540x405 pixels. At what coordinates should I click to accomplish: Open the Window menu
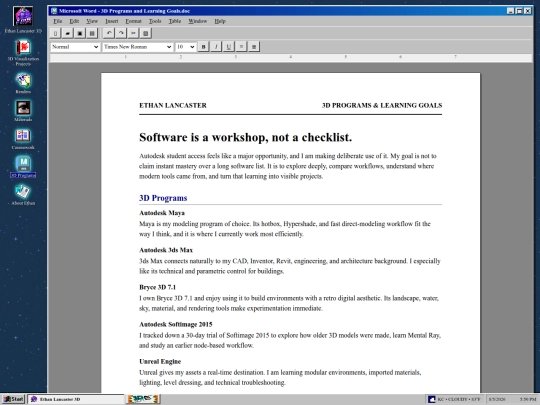point(198,21)
